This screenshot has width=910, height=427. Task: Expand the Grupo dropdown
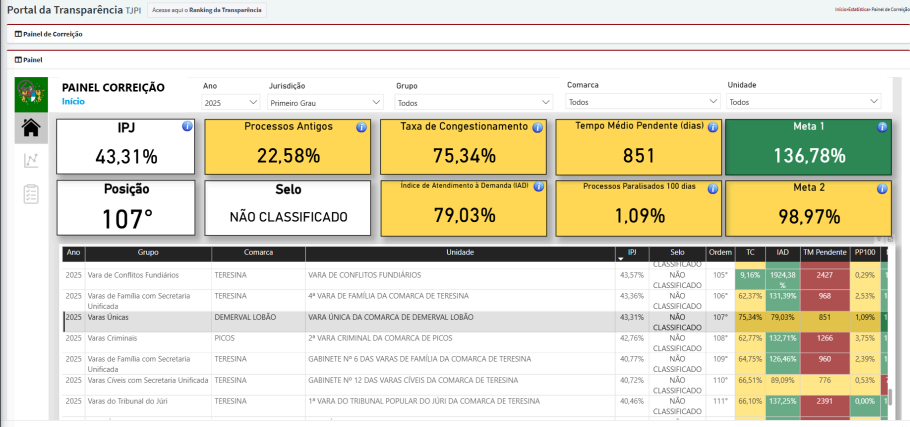[x=474, y=103]
